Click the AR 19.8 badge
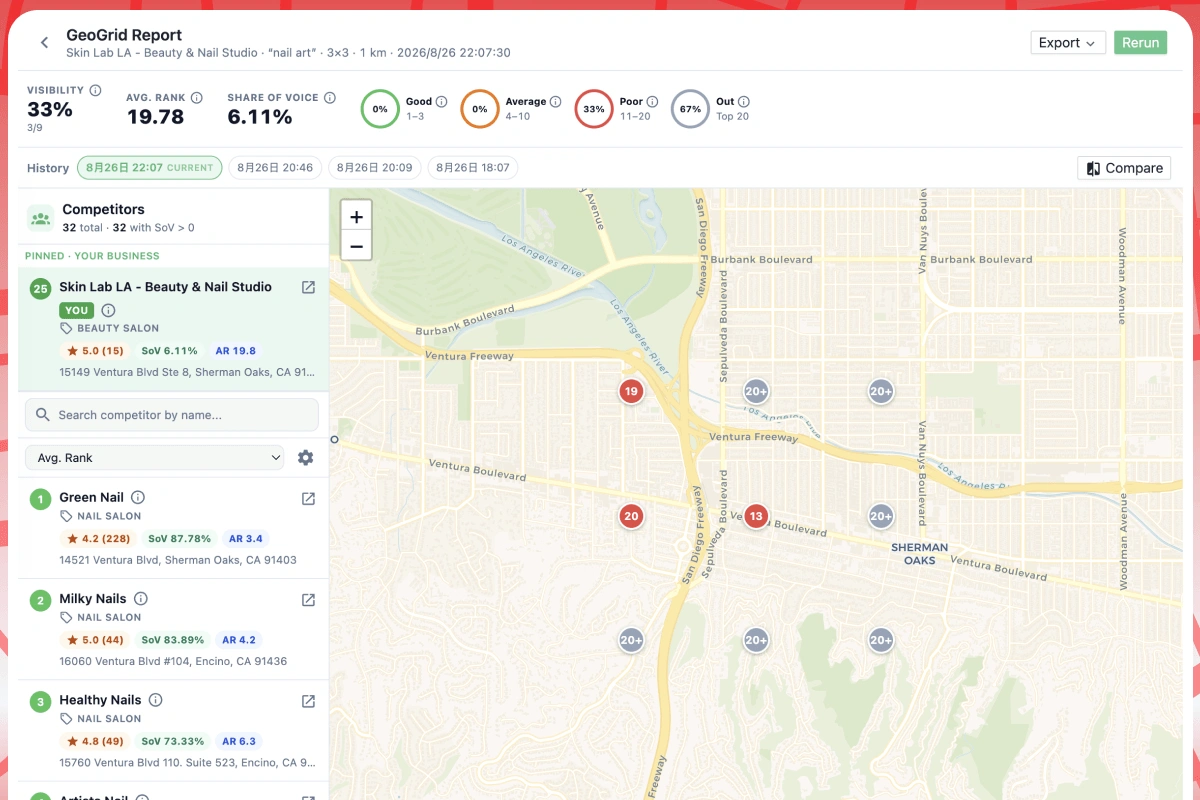Screen dimensions: 1200x800 235,351
